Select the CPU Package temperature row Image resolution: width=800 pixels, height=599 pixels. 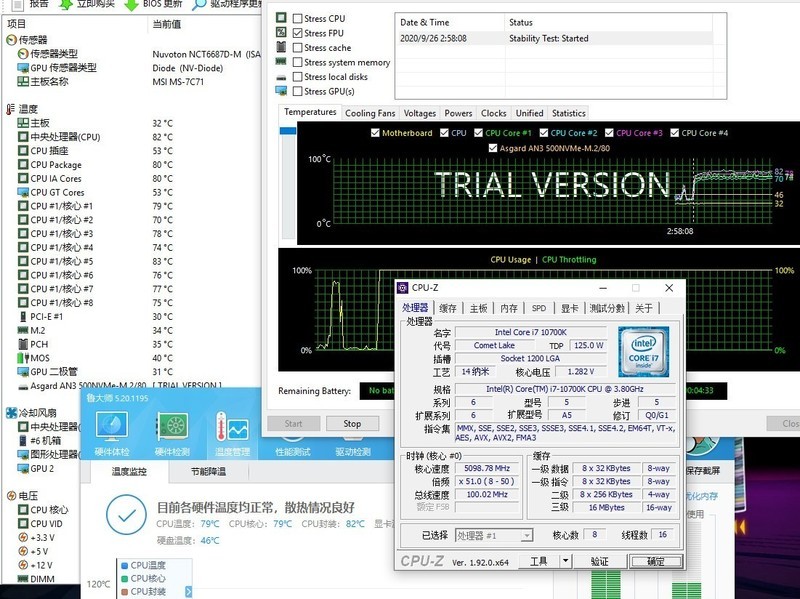56,165
